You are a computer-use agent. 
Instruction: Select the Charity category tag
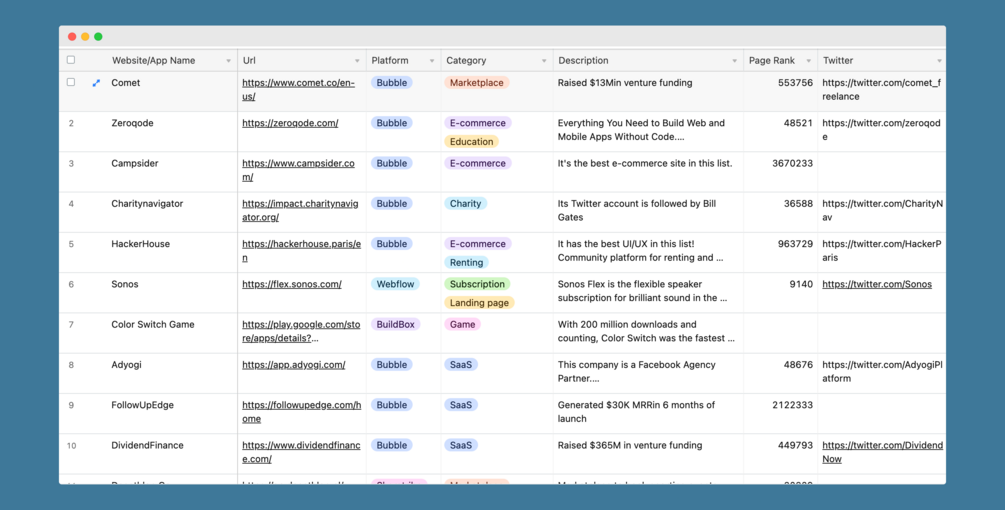(465, 204)
